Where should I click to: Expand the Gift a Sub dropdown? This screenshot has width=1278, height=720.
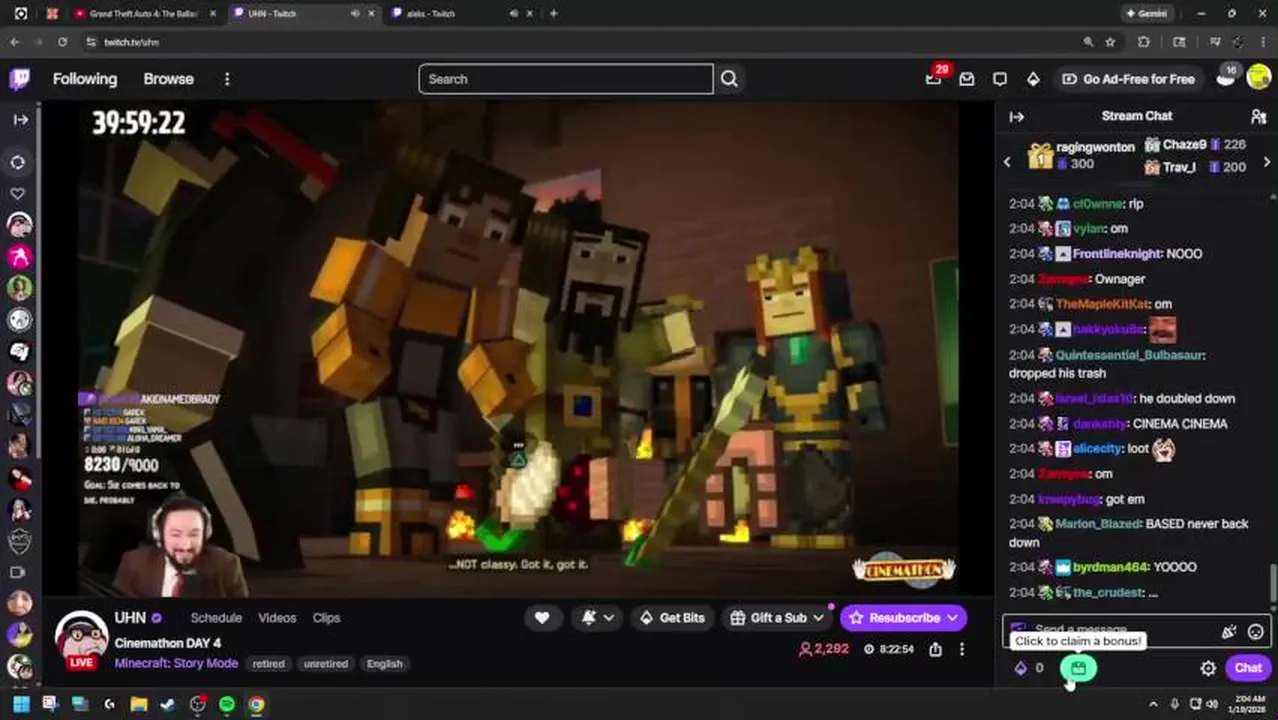(x=819, y=618)
